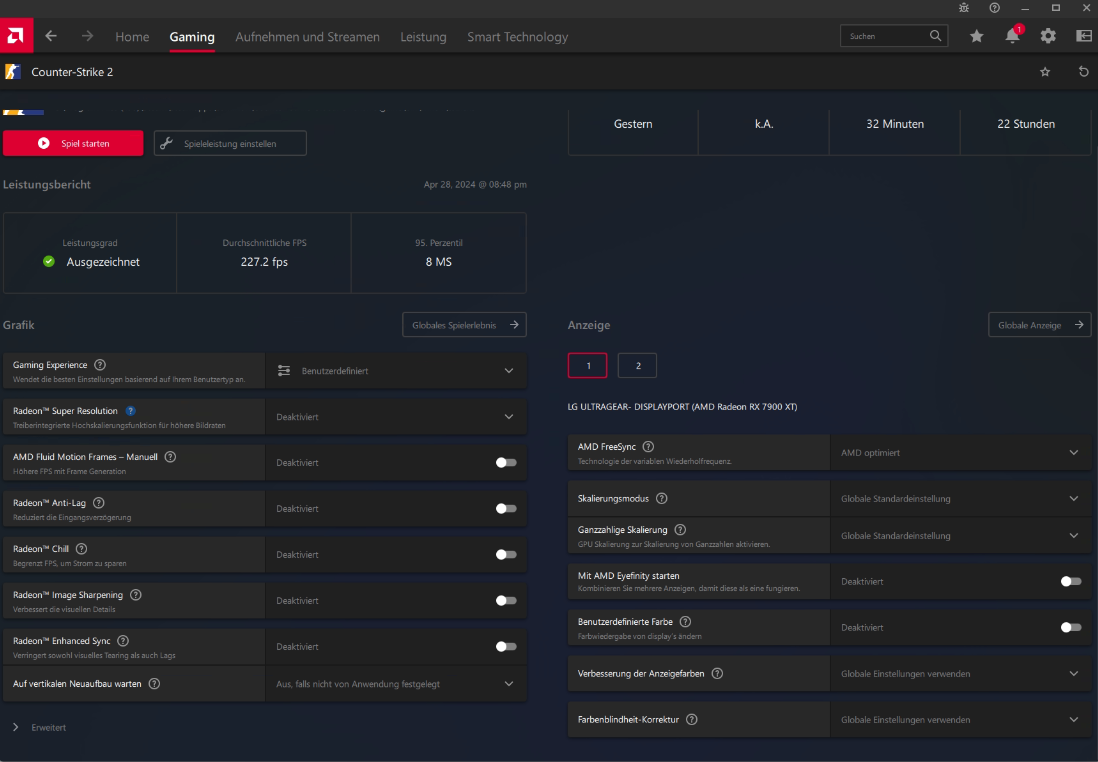
Task: Show AMD Fluid Motion Frames help icon
Action: (x=170, y=457)
